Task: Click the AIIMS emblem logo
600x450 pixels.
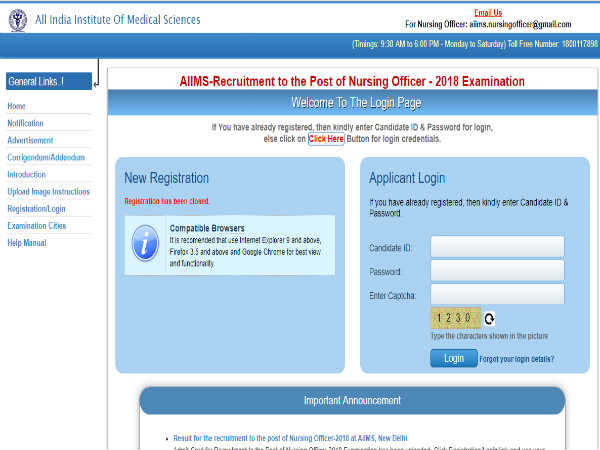Action: pos(18,20)
